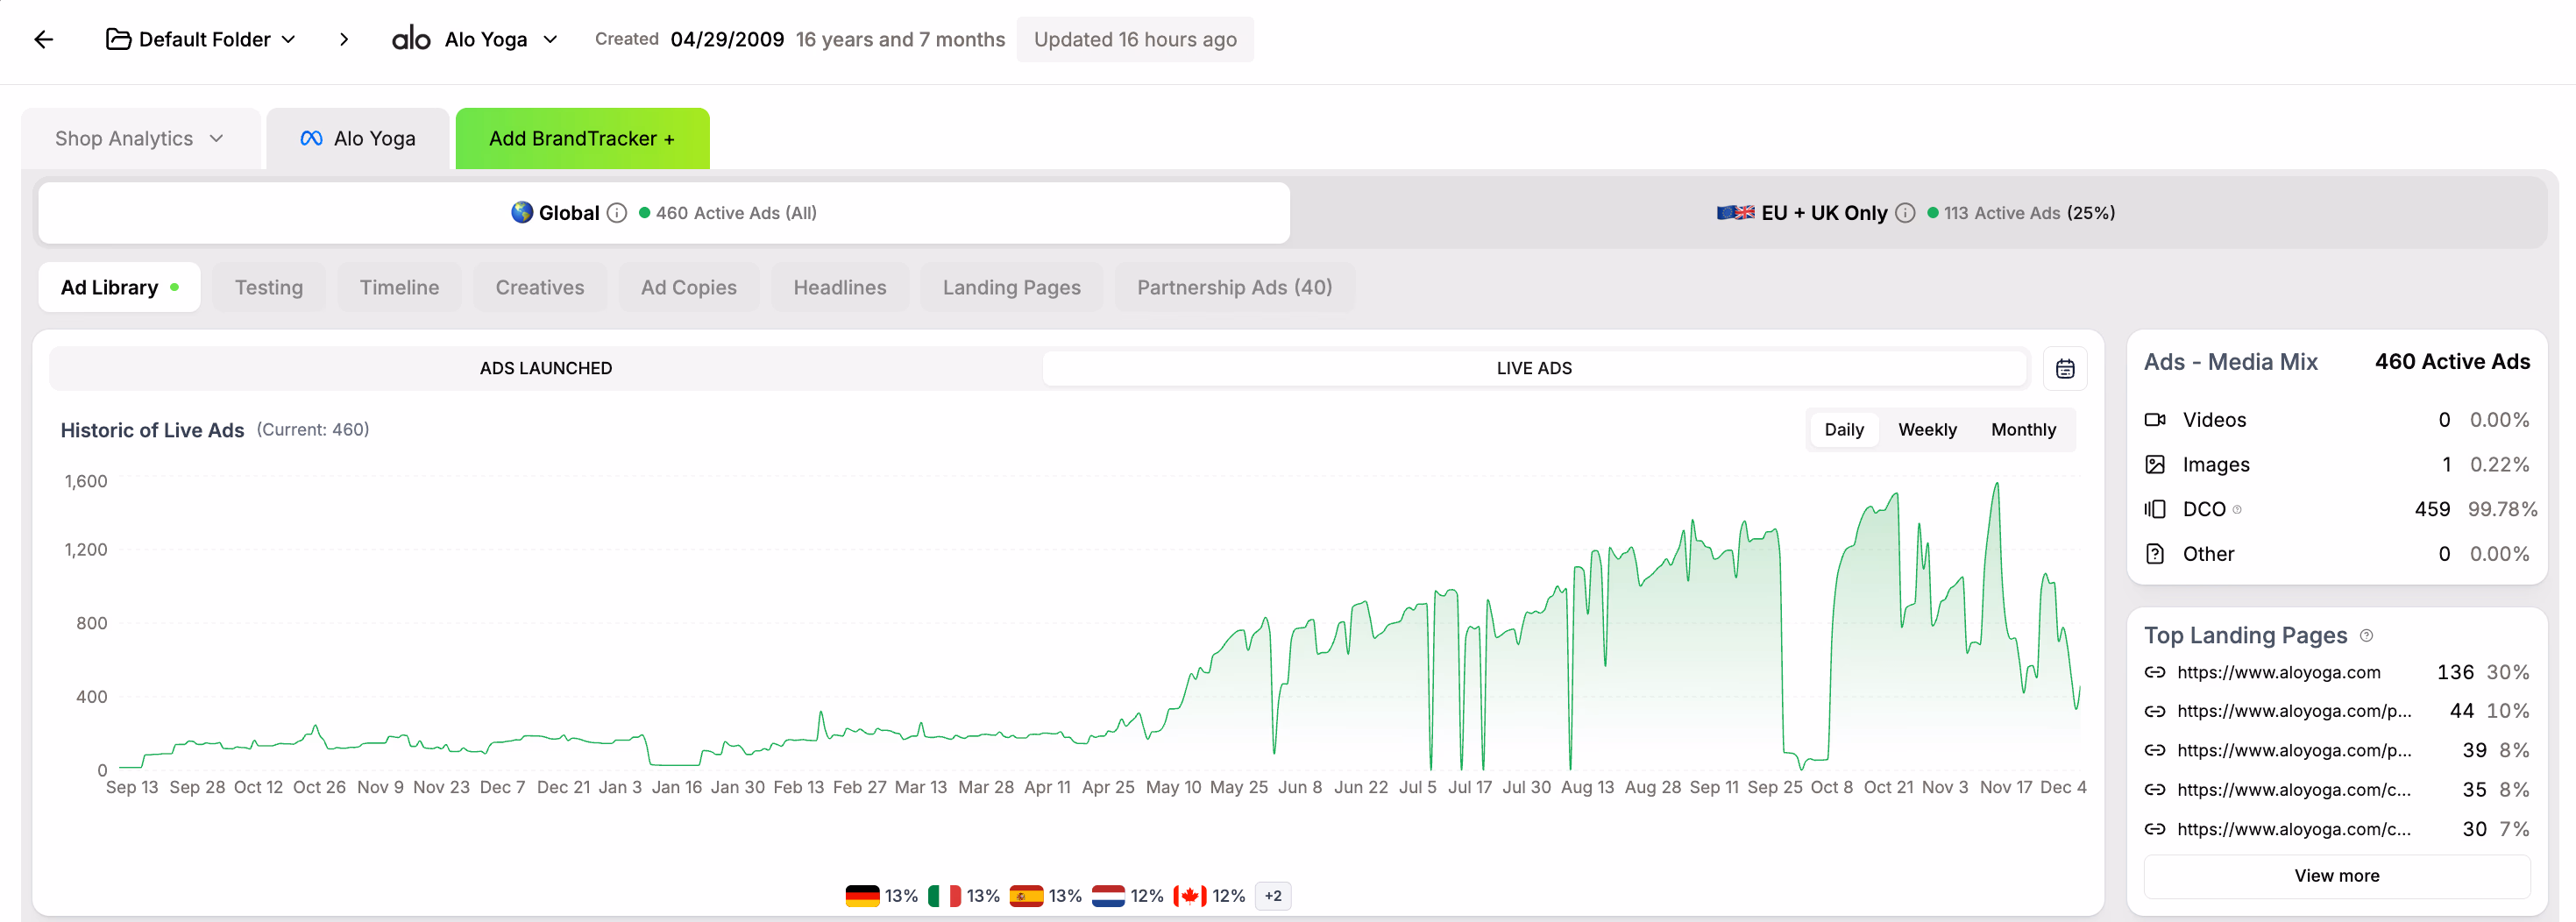This screenshot has height=922, width=2576.
Task: Open the calendar date picker icon
Action: (2066, 368)
